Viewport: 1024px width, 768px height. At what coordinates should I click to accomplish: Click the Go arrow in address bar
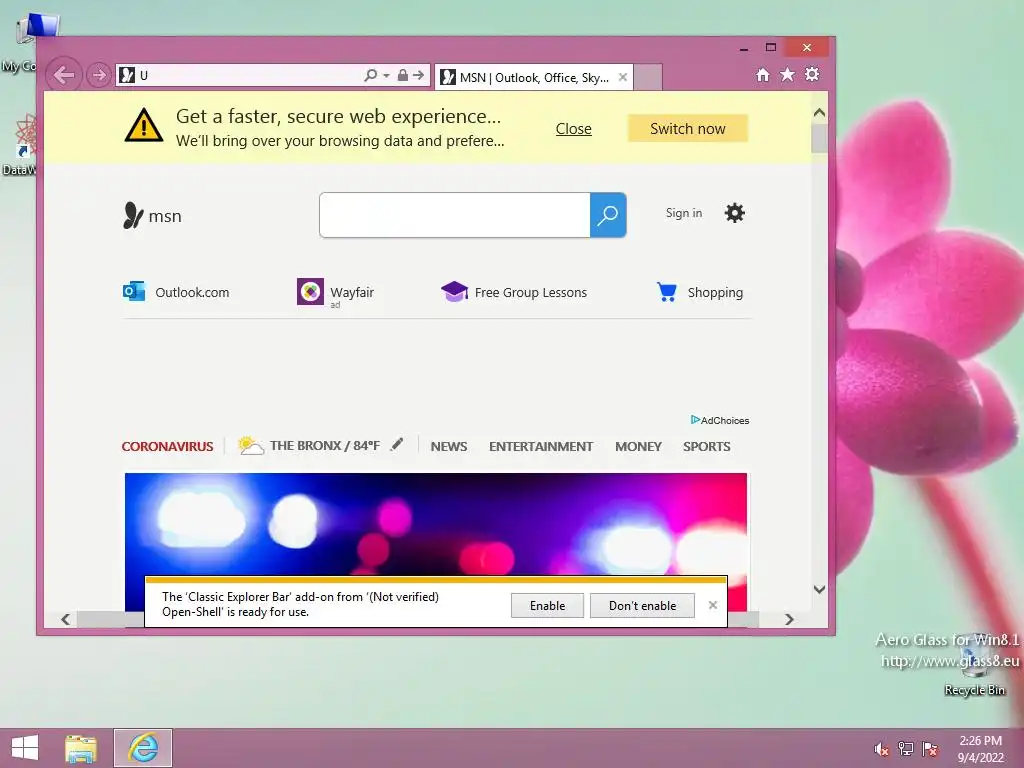coord(419,75)
